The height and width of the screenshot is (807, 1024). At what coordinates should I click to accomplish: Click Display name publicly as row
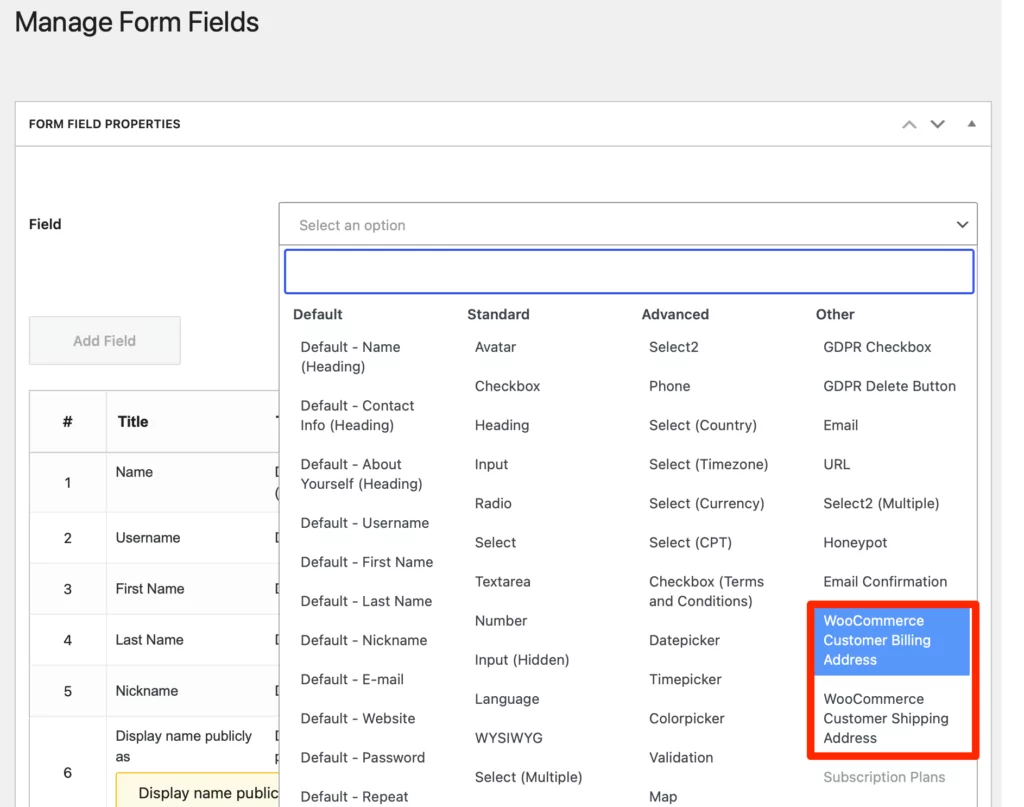154,762
